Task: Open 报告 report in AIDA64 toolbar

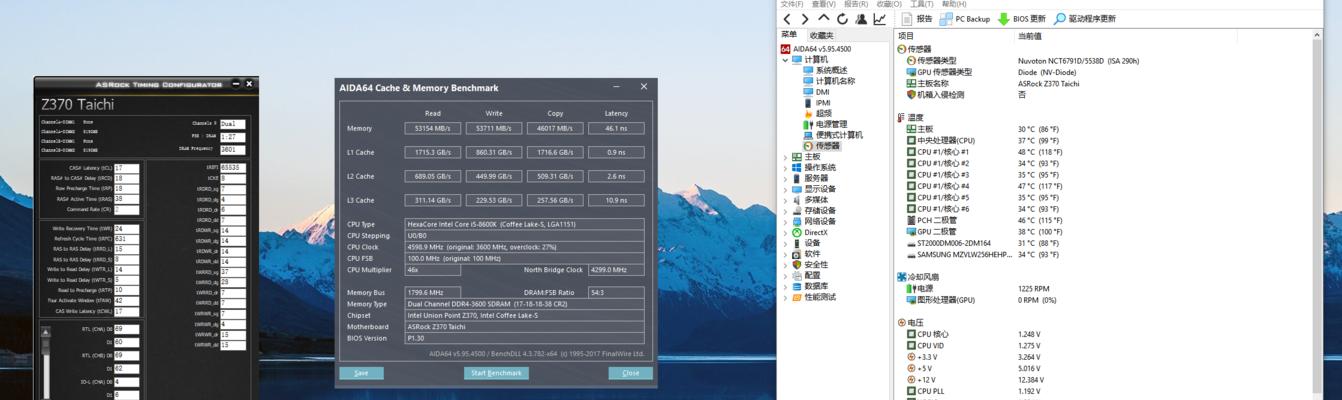Action: [917, 19]
